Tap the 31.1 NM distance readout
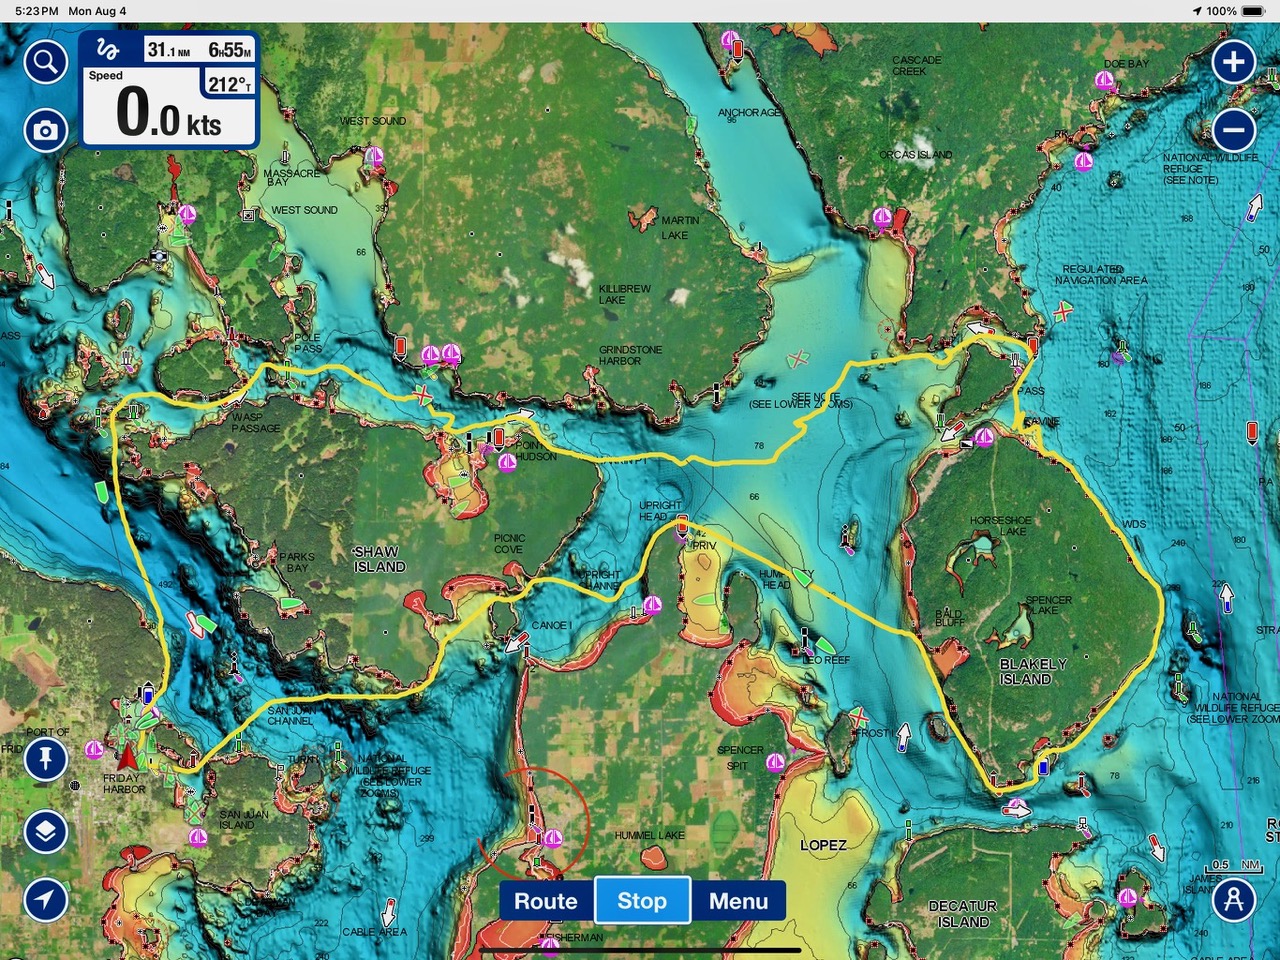The height and width of the screenshot is (960, 1280). point(168,50)
